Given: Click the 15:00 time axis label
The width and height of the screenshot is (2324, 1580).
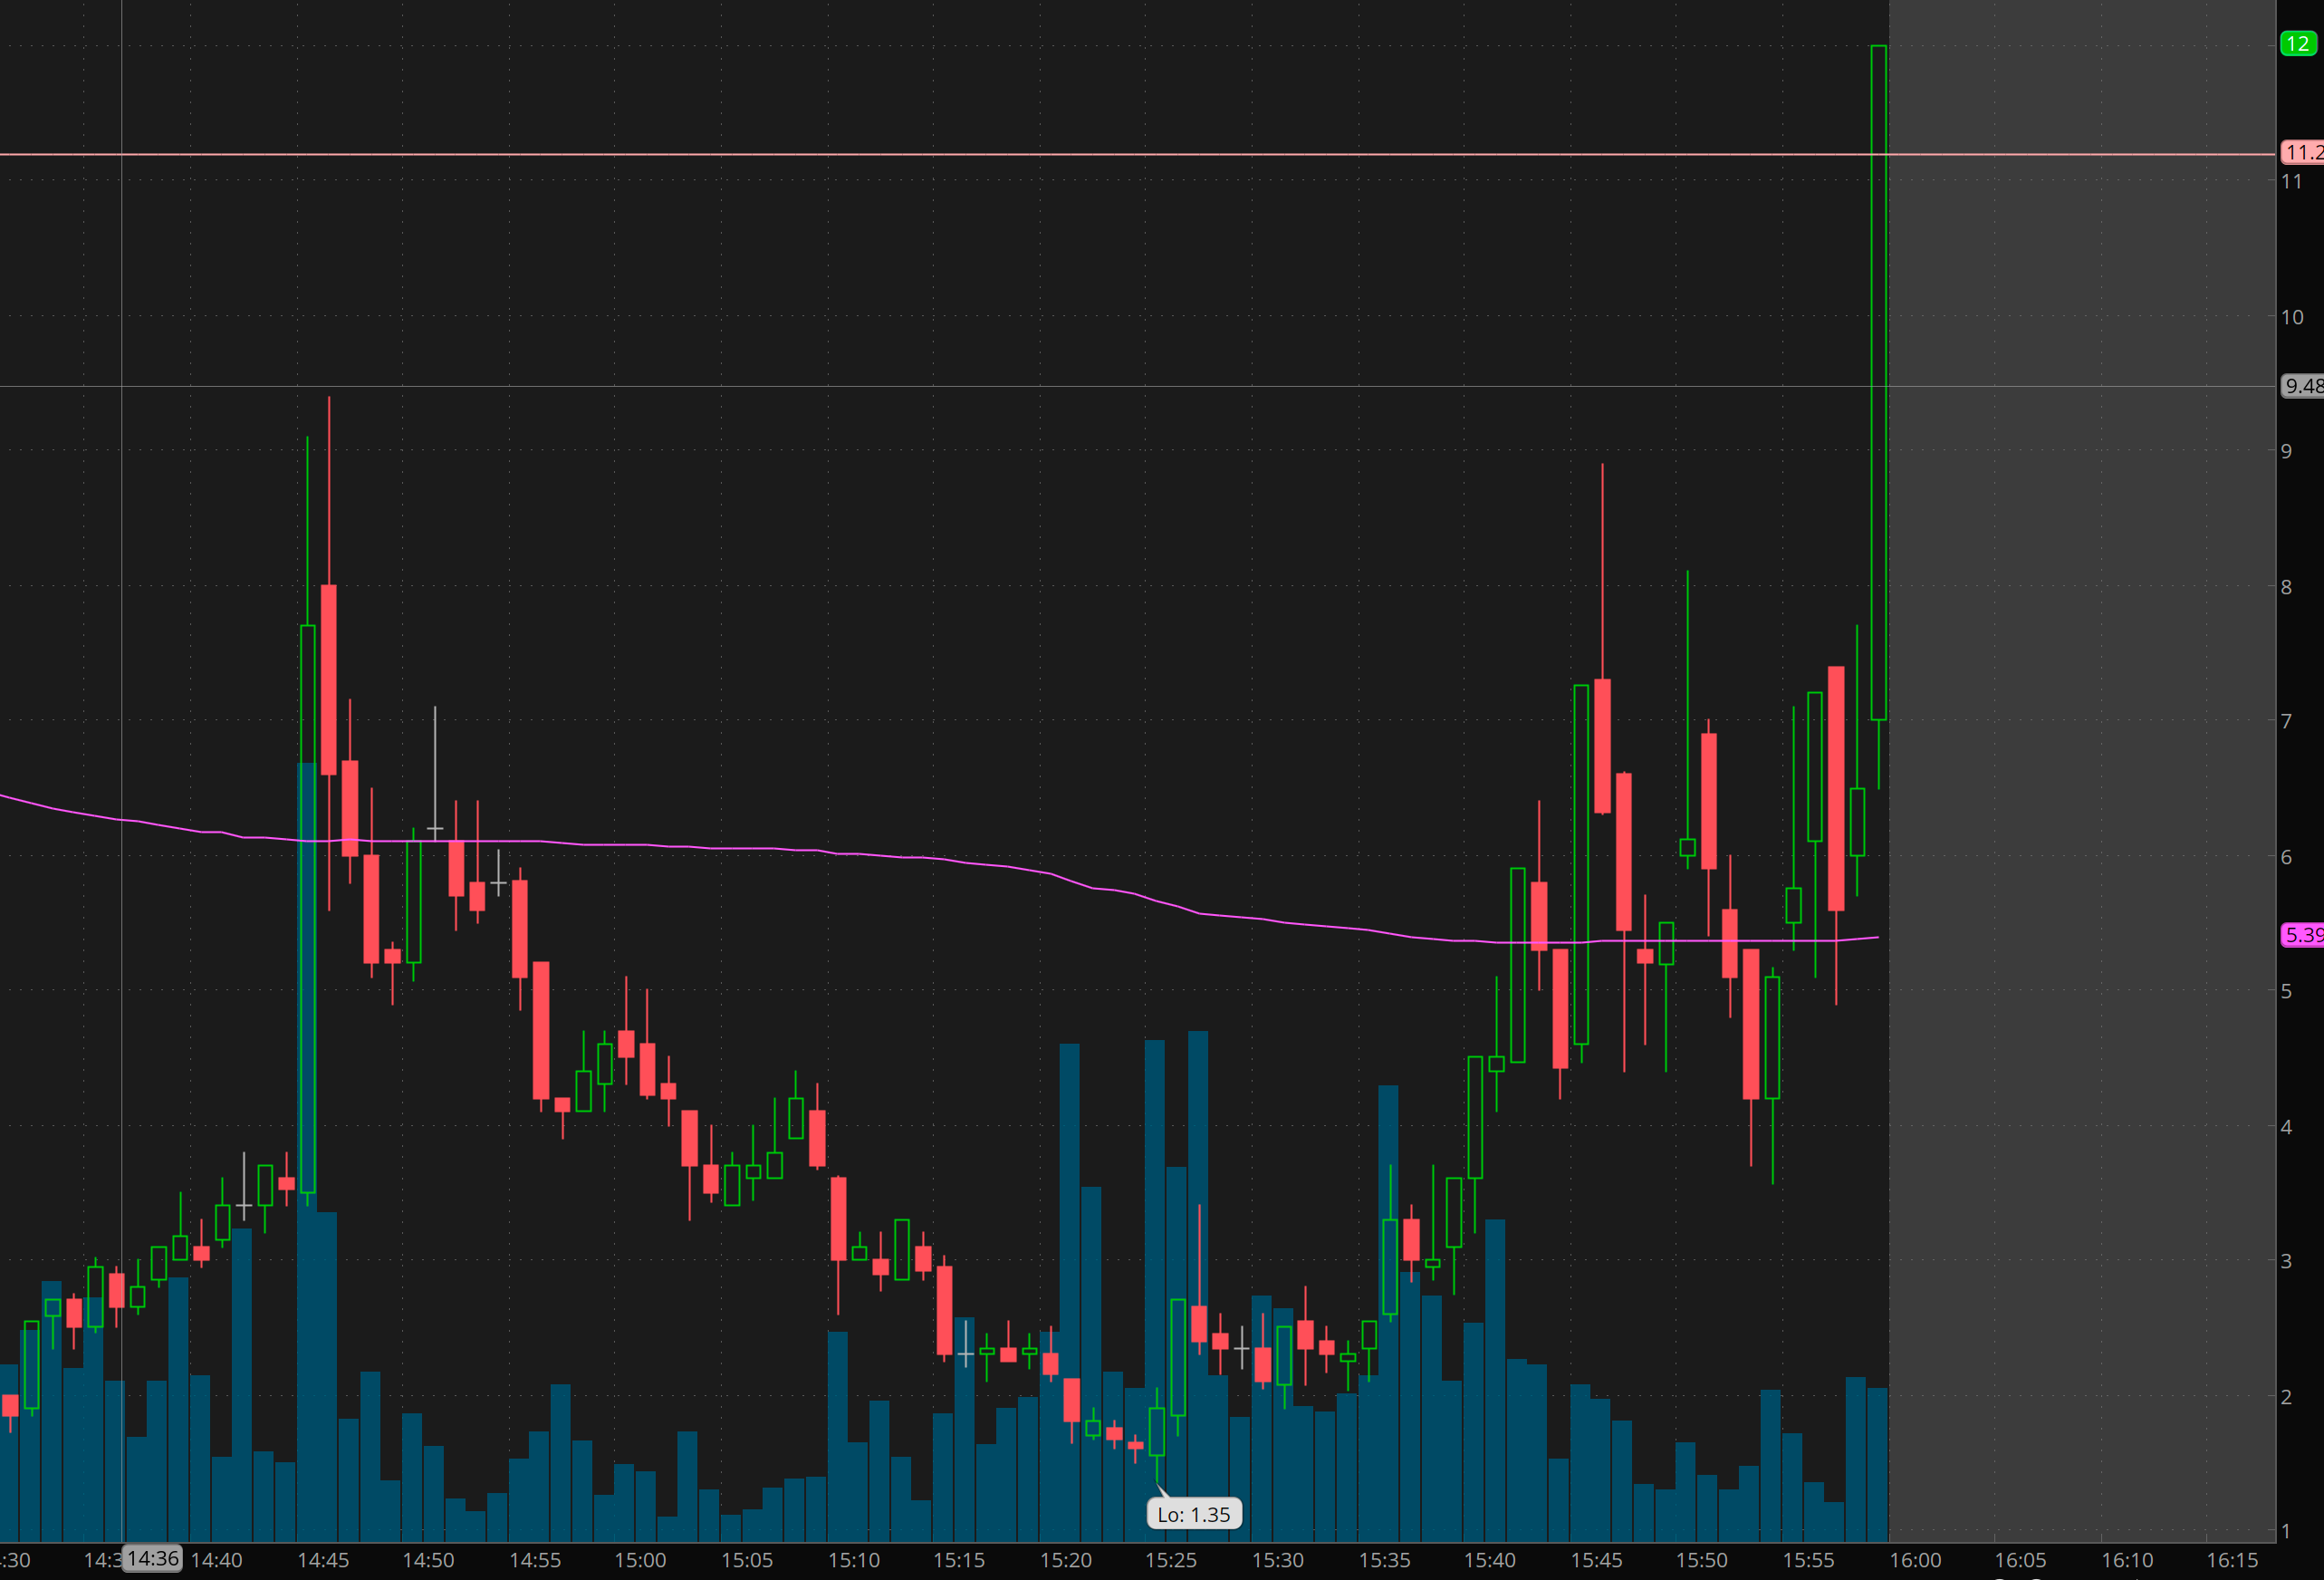Looking at the screenshot, I should click(x=640, y=1560).
